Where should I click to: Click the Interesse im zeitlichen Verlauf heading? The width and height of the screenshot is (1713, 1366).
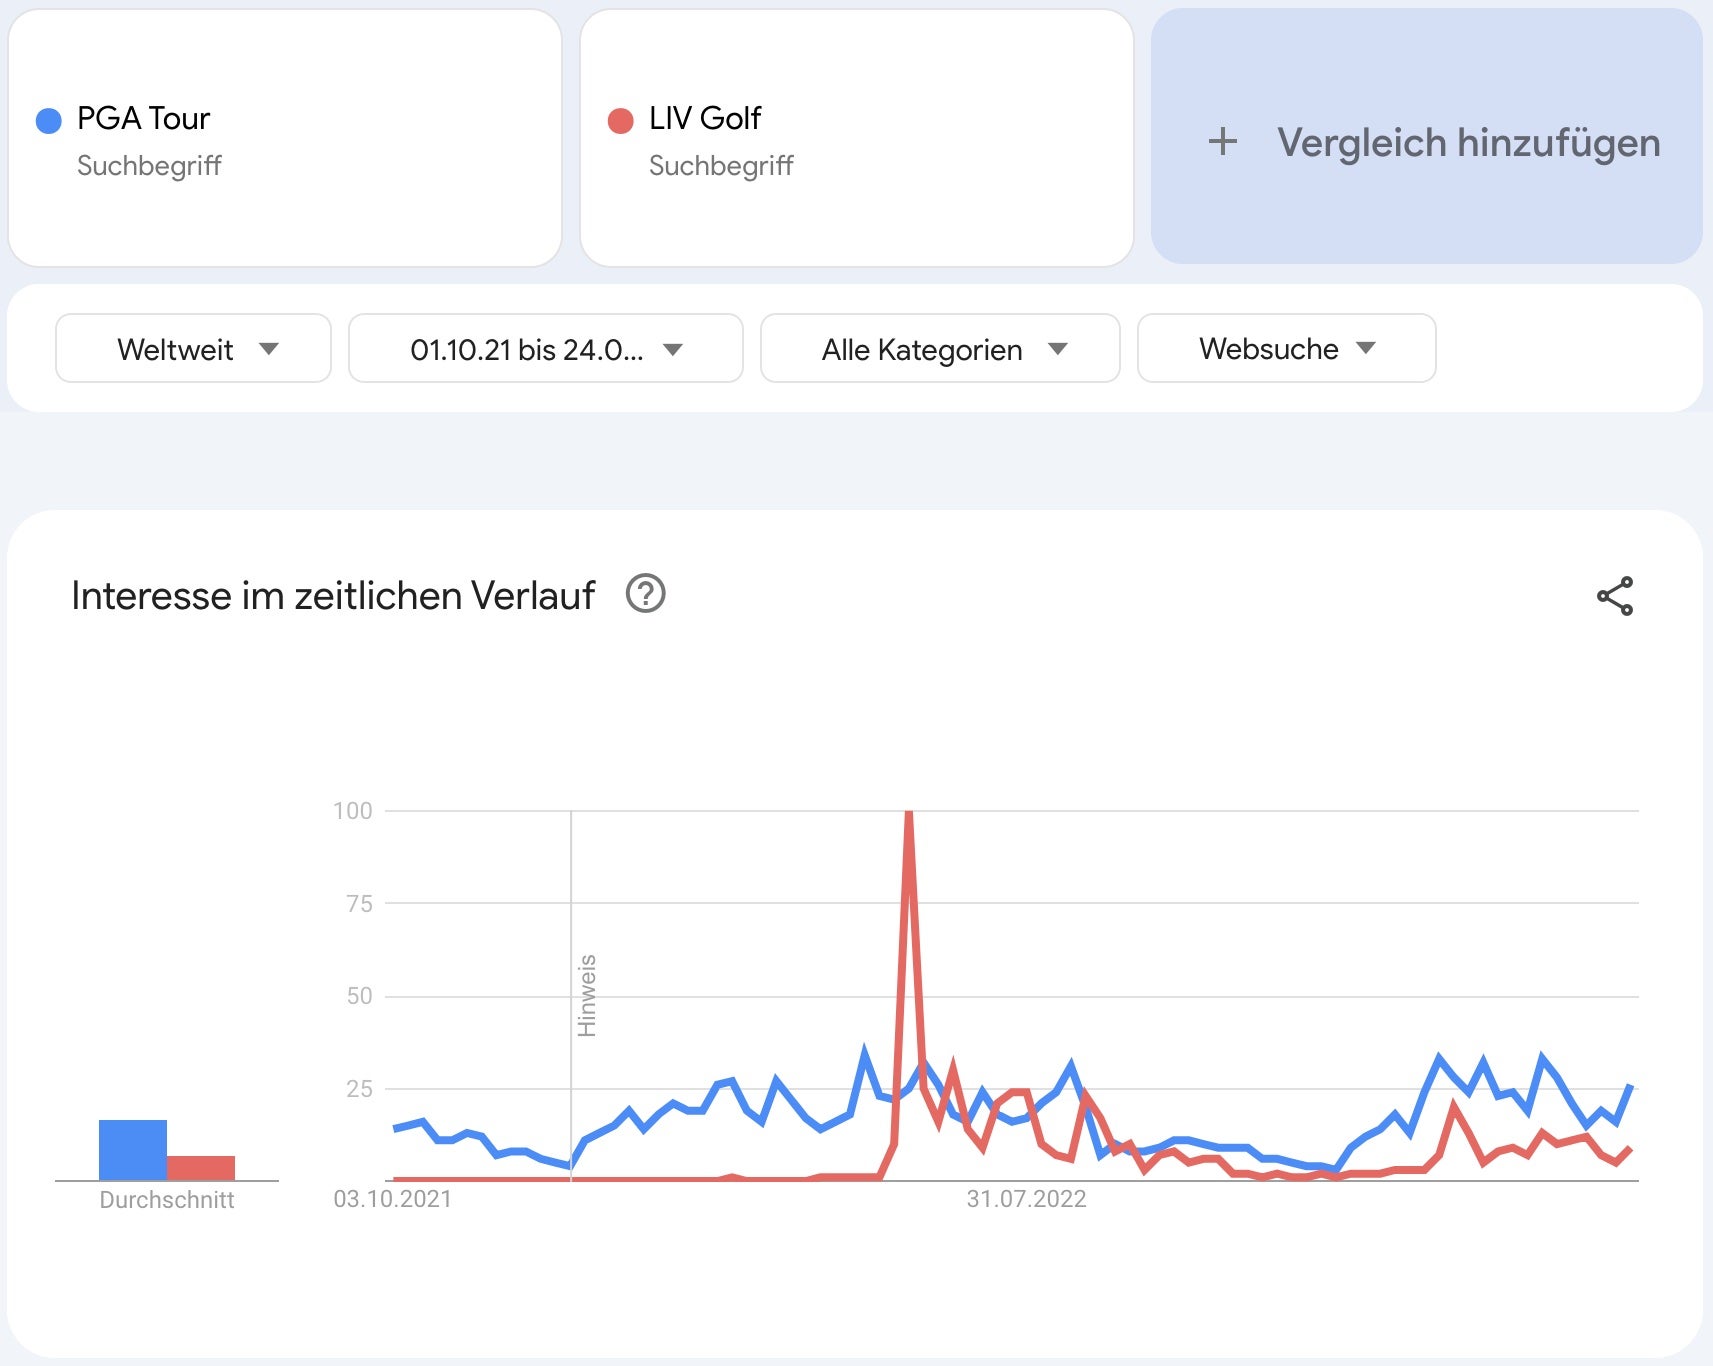coord(333,596)
